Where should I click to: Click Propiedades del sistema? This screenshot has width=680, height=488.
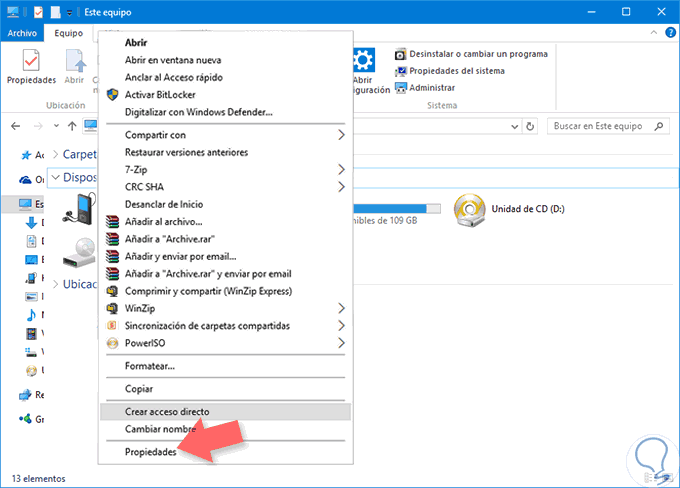click(x=456, y=70)
